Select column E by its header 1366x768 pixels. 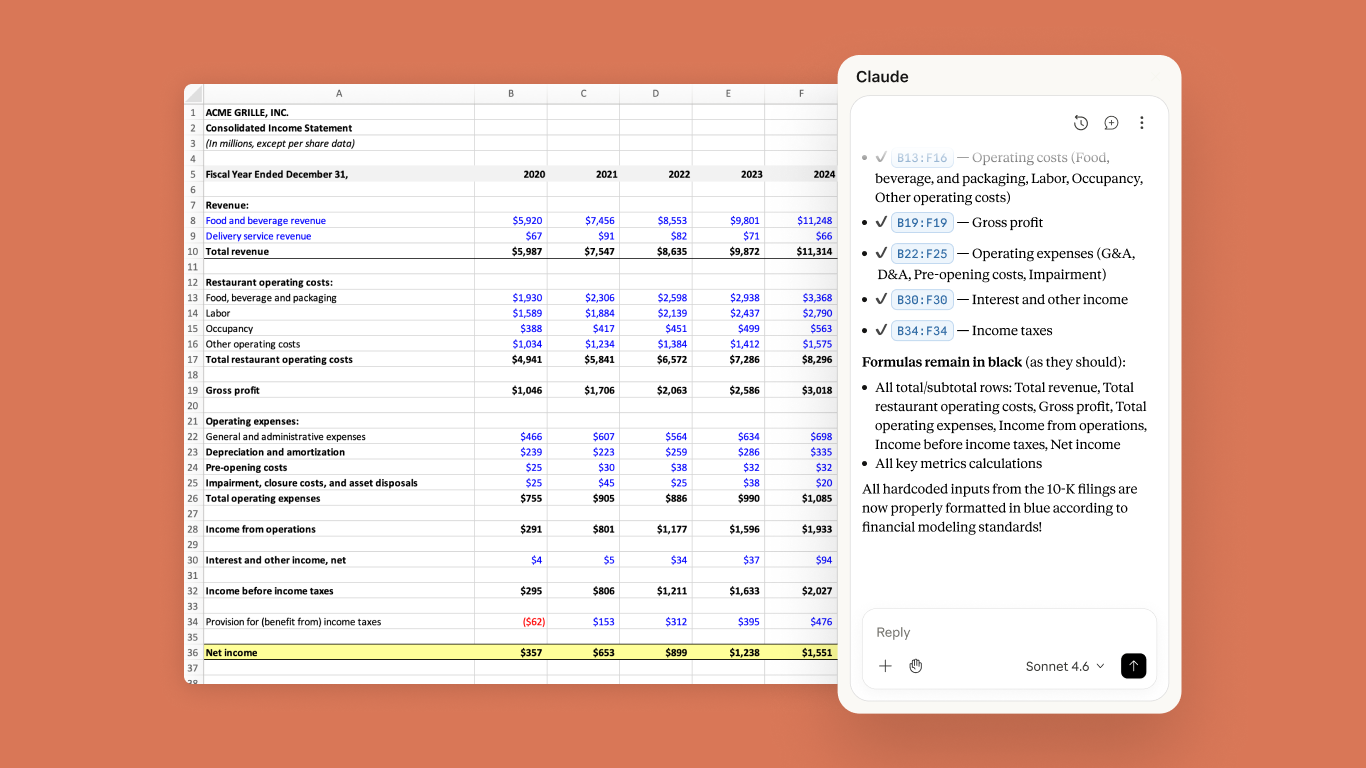pos(728,94)
